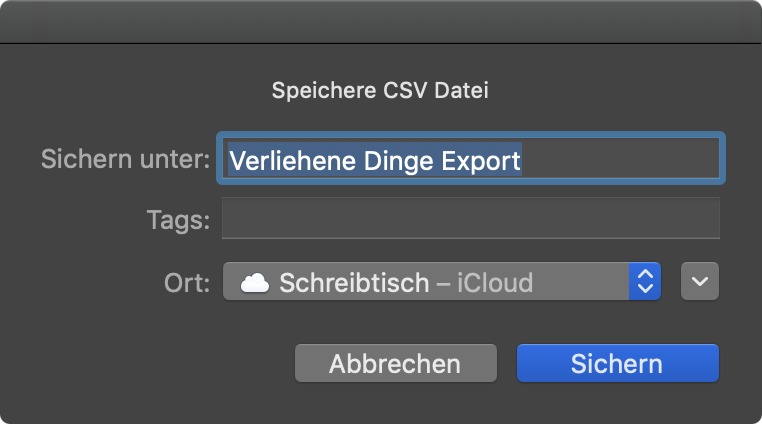Click the Sichern unter: label

[x=125, y=159]
